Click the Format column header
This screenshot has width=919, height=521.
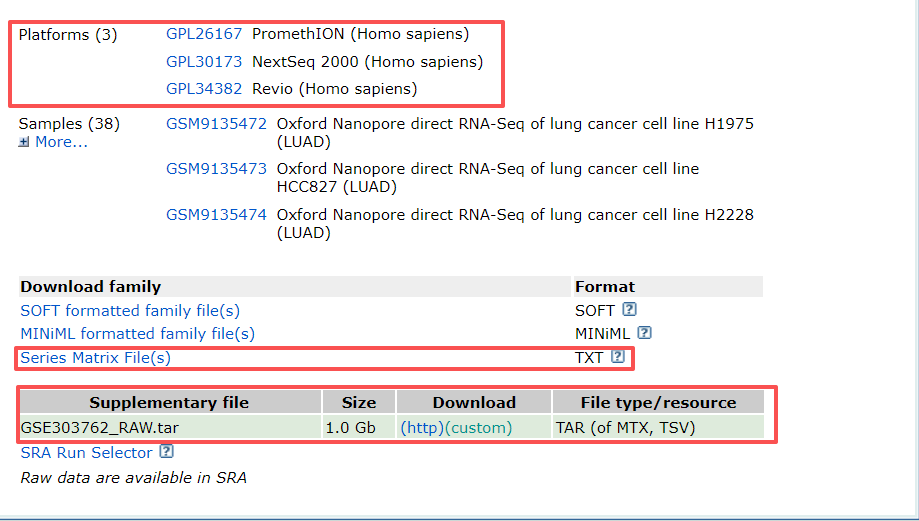(x=668, y=287)
